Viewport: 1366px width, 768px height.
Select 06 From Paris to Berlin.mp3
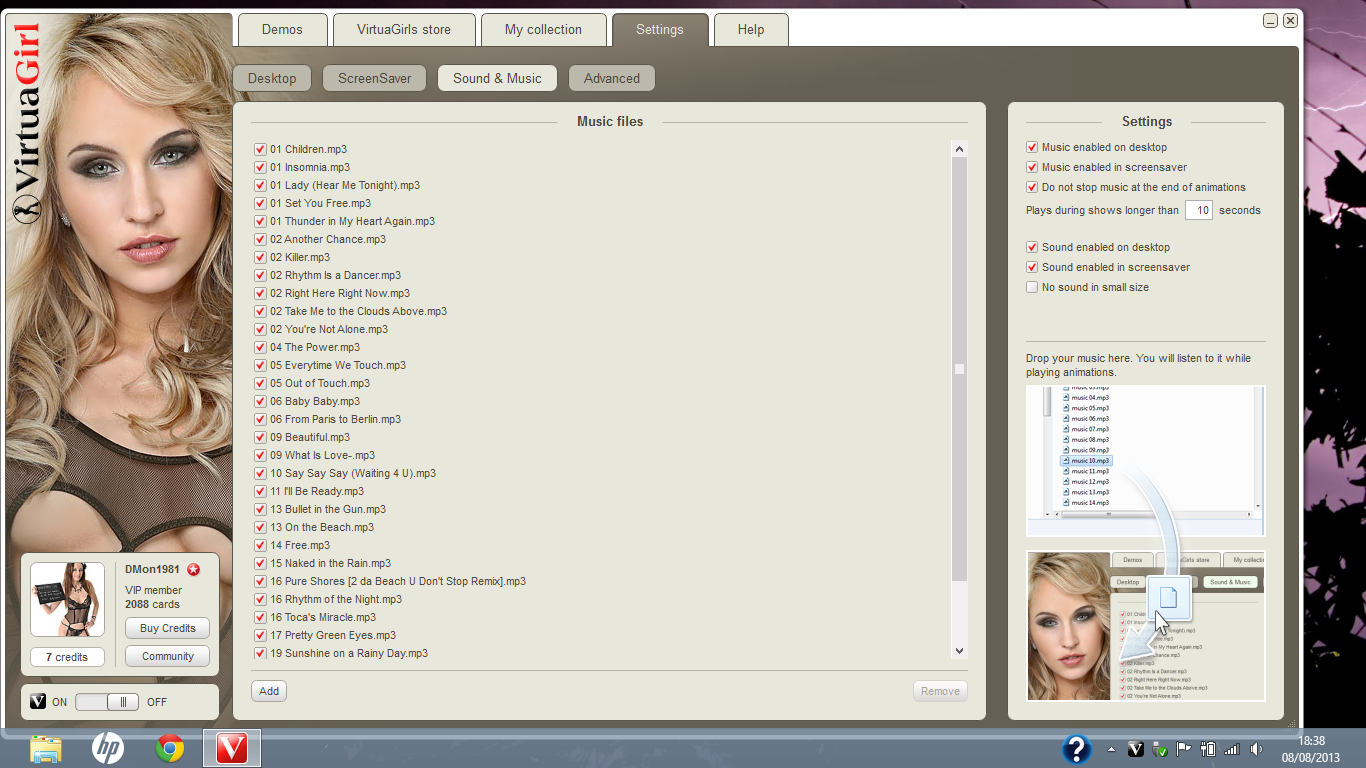point(335,419)
